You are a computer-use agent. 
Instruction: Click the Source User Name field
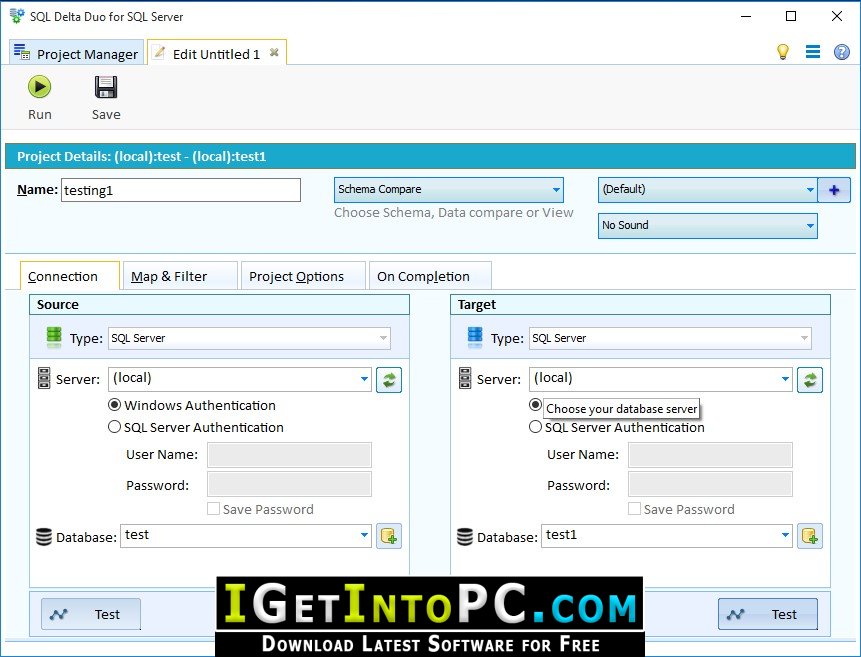(x=289, y=455)
